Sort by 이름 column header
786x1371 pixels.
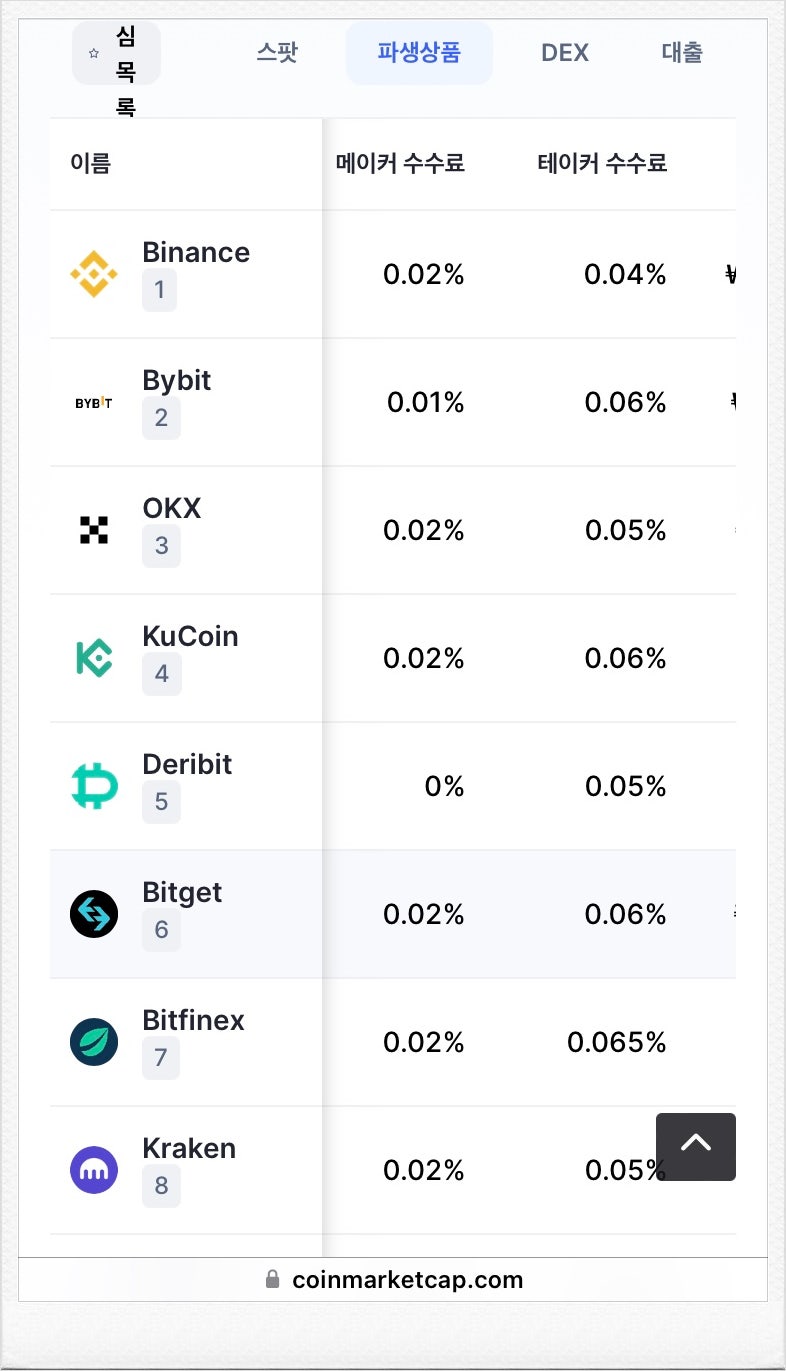(x=91, y=163)
